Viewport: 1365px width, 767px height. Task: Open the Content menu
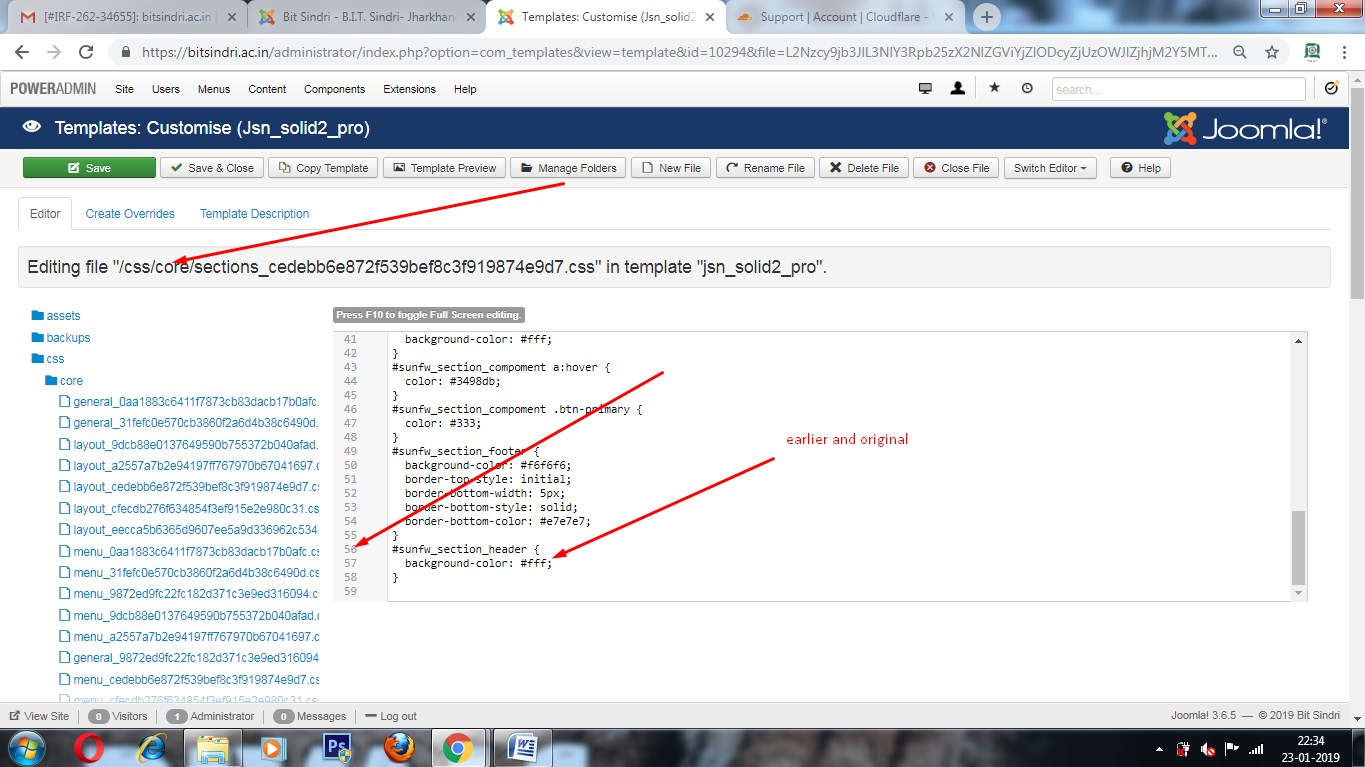coord(267,89)
